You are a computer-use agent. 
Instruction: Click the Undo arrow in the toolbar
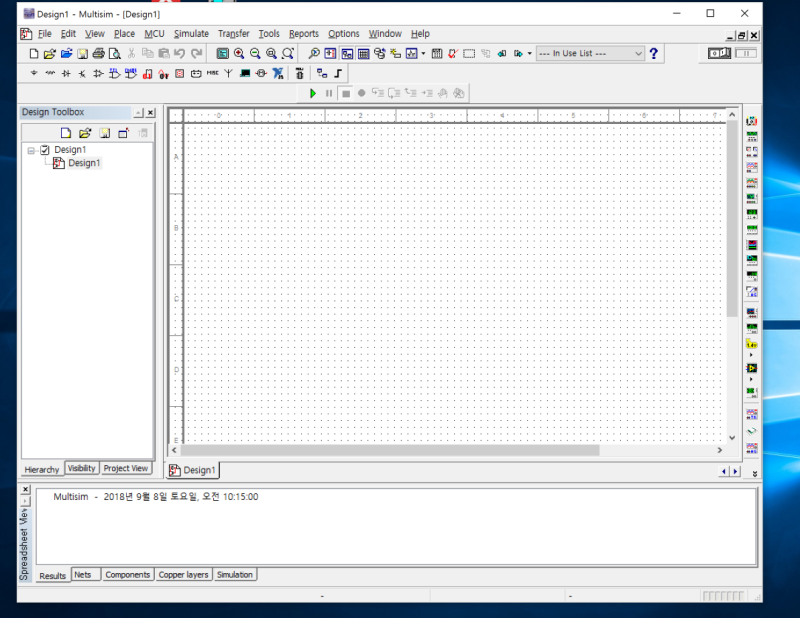click(x=180, y=54)
